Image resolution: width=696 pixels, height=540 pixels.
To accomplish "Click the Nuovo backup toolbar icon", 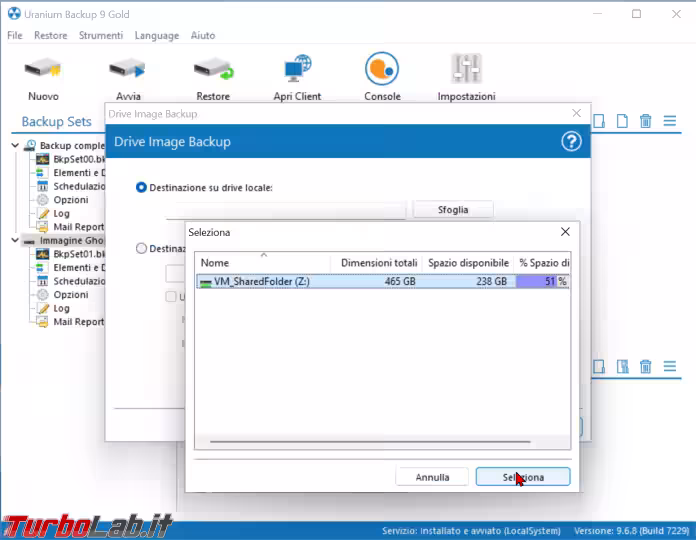I will (x=43, y=70).
